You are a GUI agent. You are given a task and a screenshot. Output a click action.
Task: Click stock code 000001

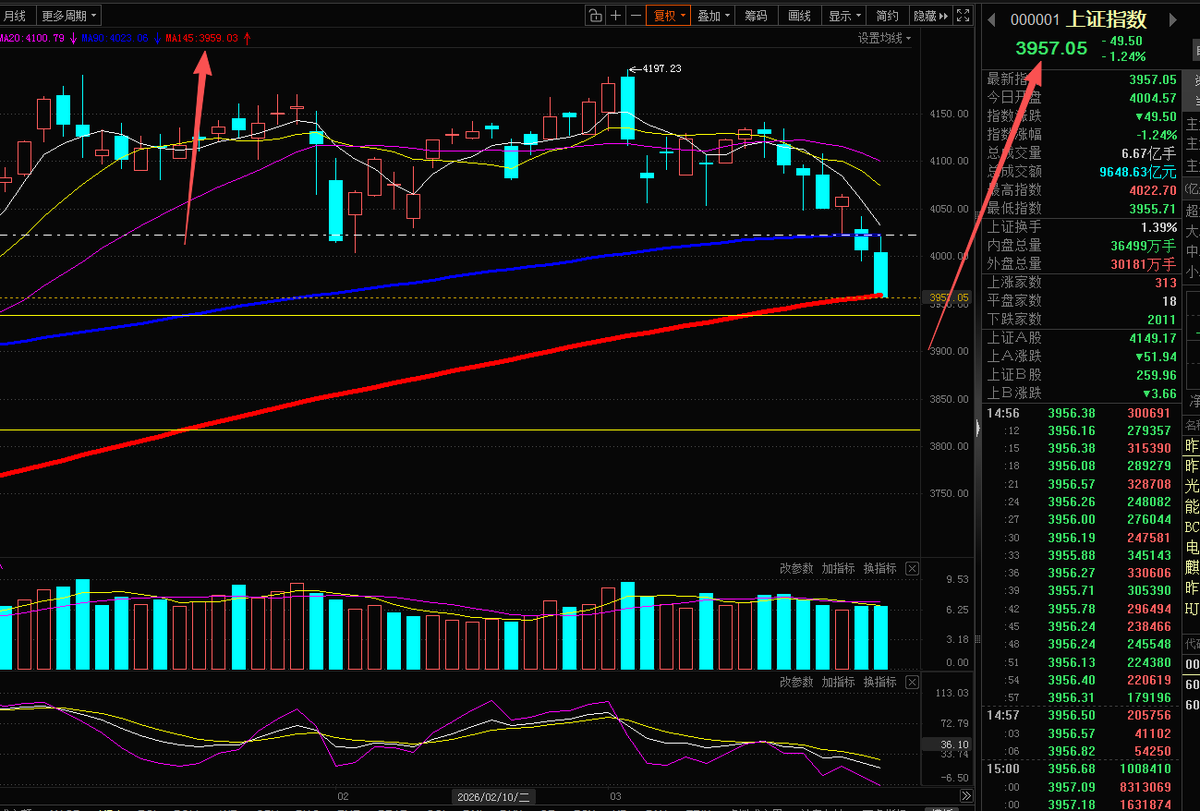[x=1035, y=20]
